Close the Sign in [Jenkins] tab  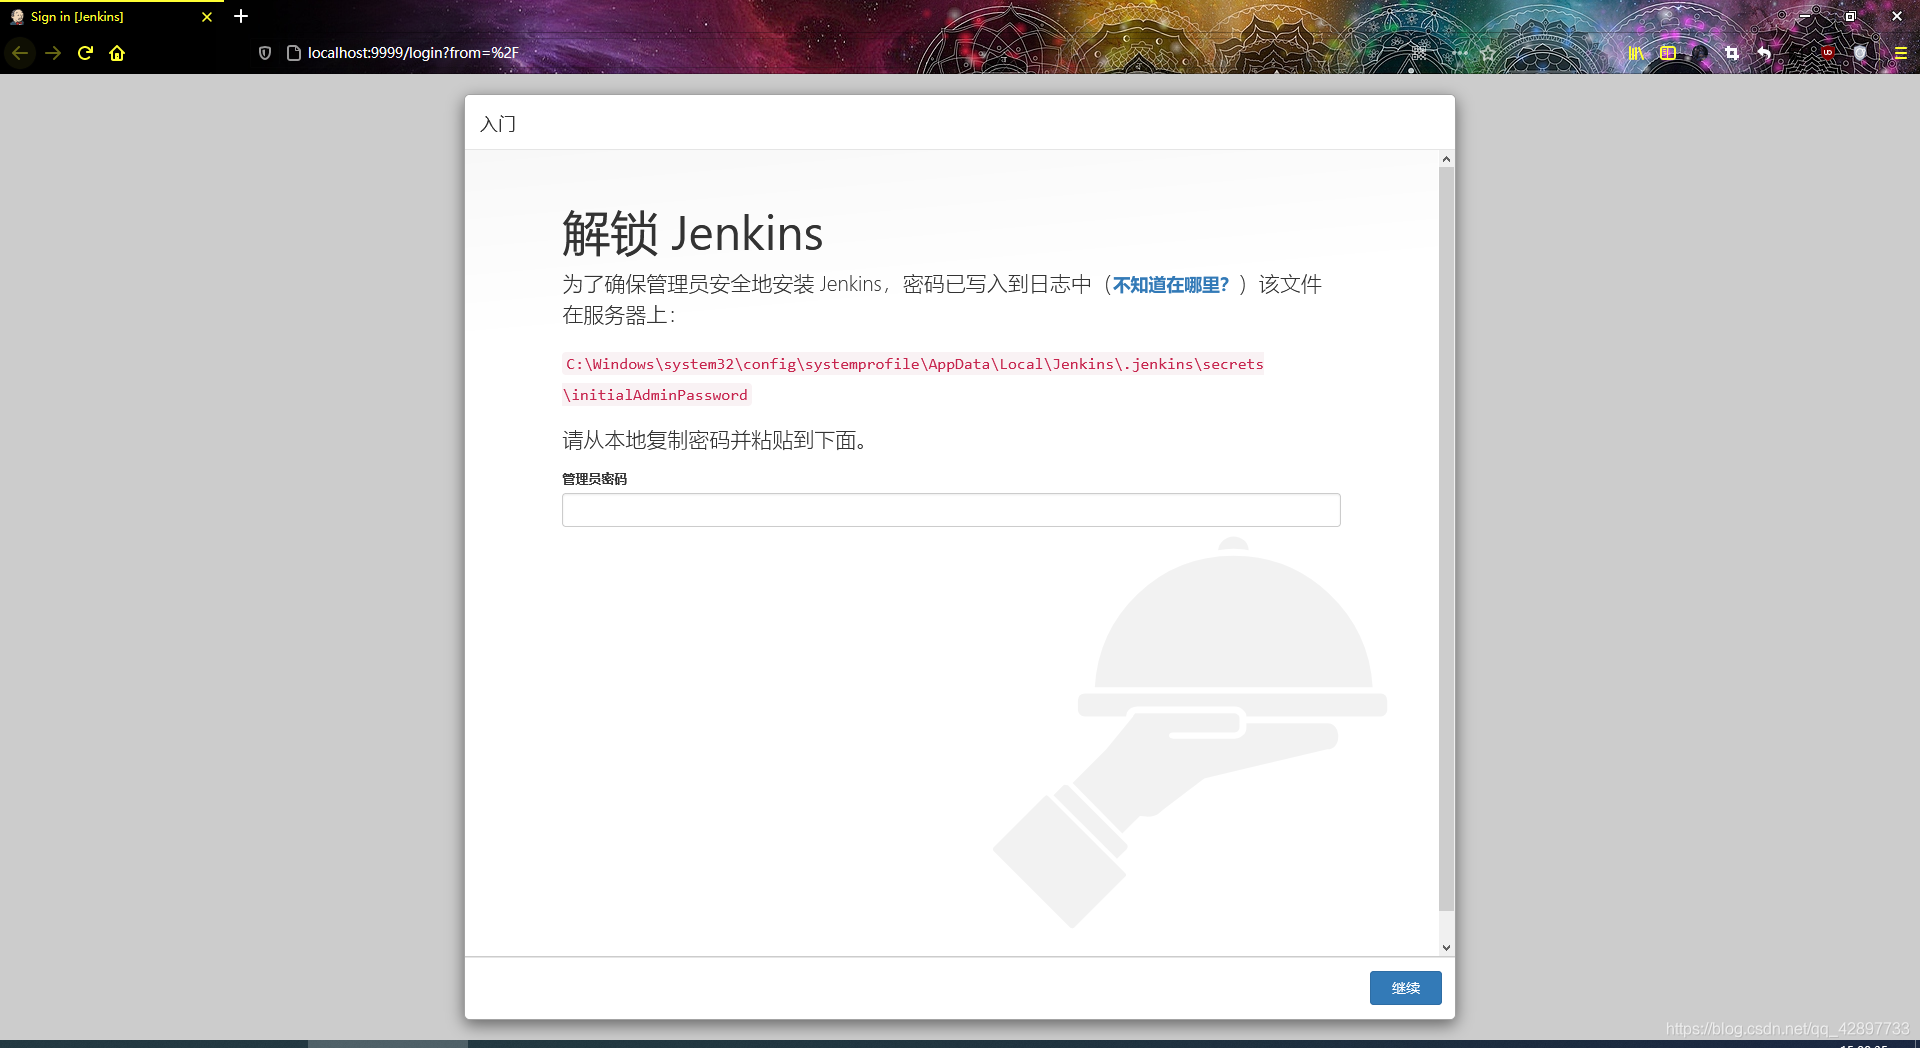pos(207,17)
